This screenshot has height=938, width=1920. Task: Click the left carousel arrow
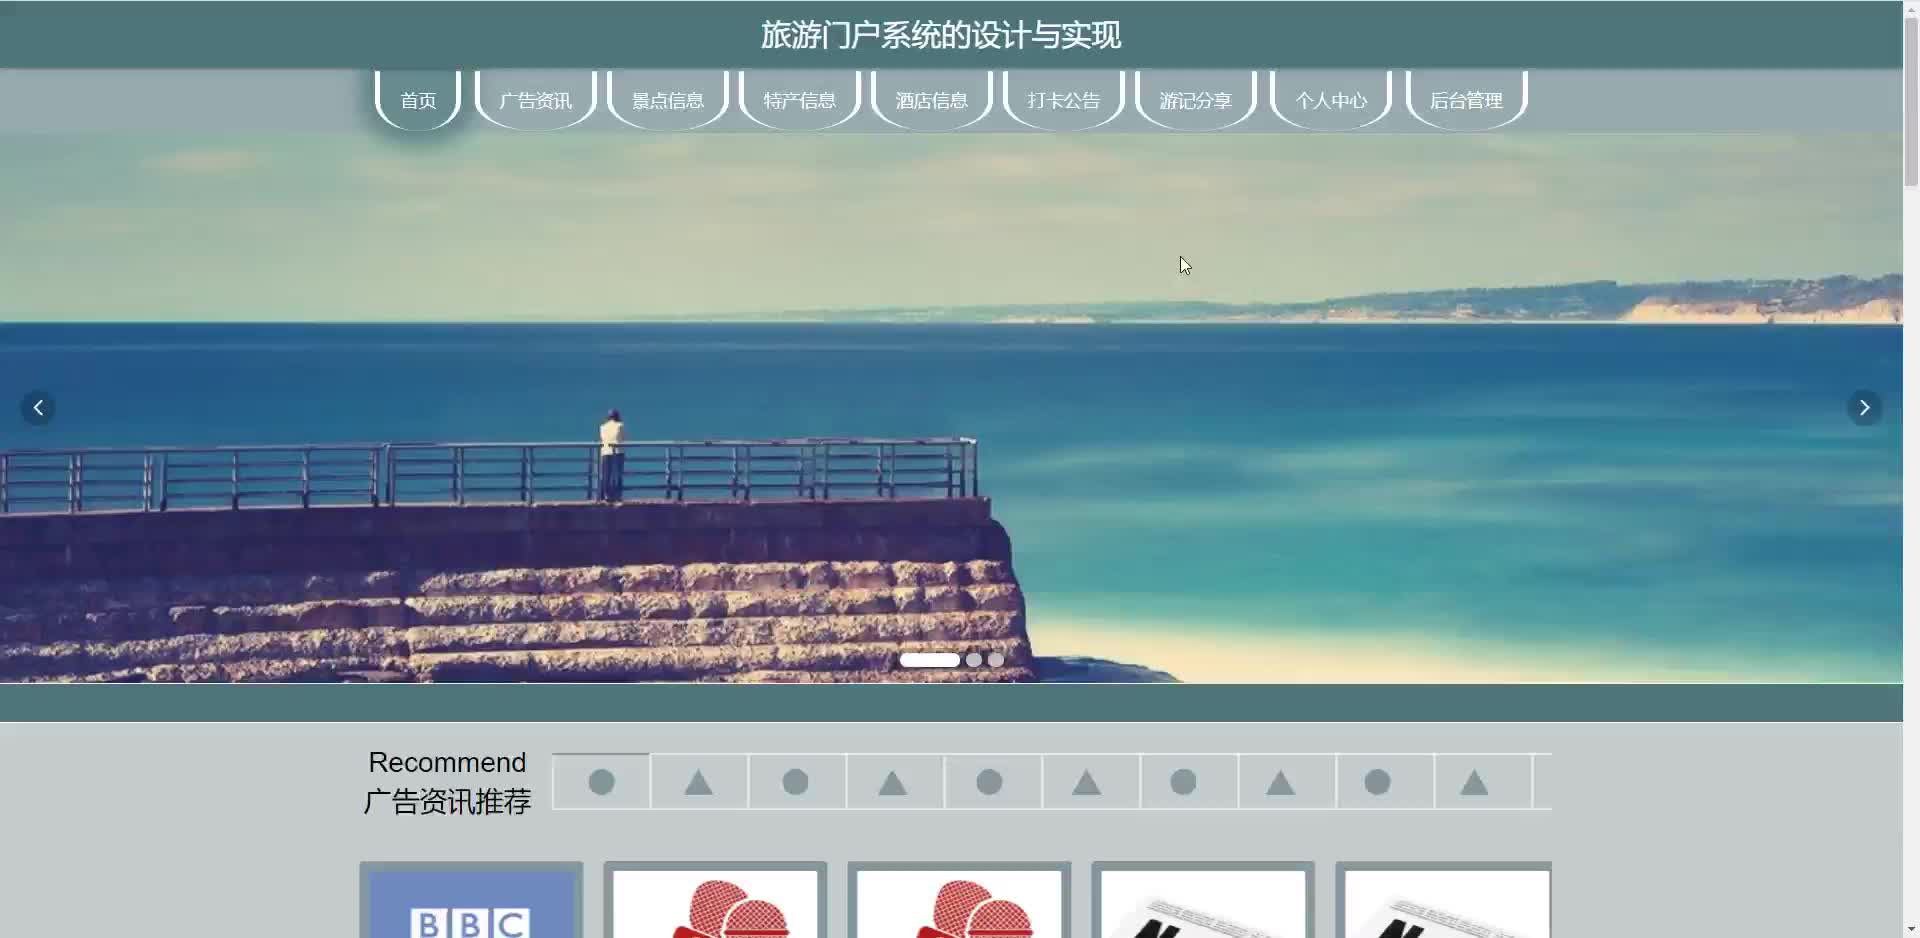tap(38, 407)
